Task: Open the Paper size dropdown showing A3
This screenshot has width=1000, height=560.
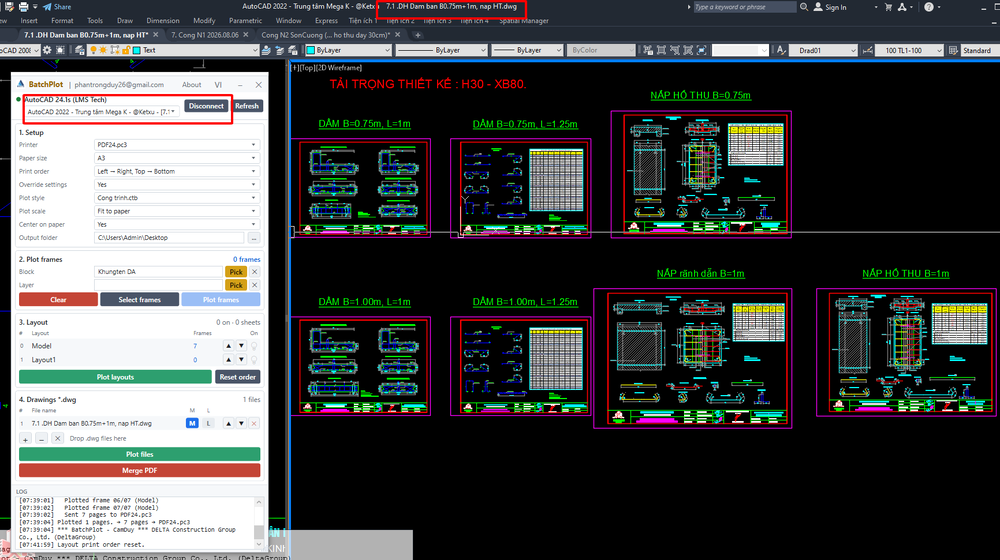Action: 177,158
